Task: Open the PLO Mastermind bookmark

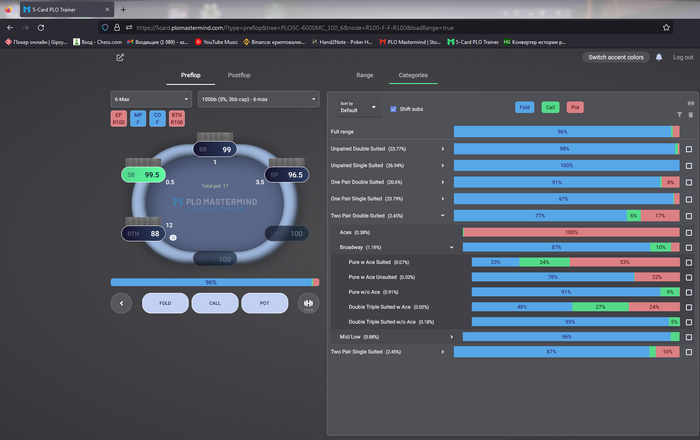Action: click(x=410, y=42)
